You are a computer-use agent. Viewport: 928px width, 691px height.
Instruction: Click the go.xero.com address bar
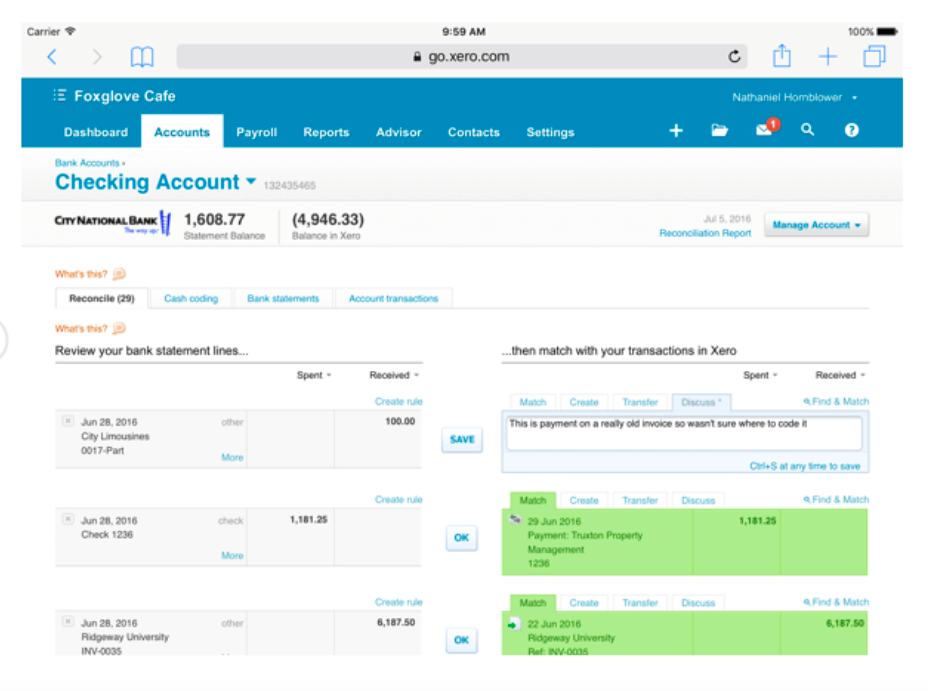point(462,57)
